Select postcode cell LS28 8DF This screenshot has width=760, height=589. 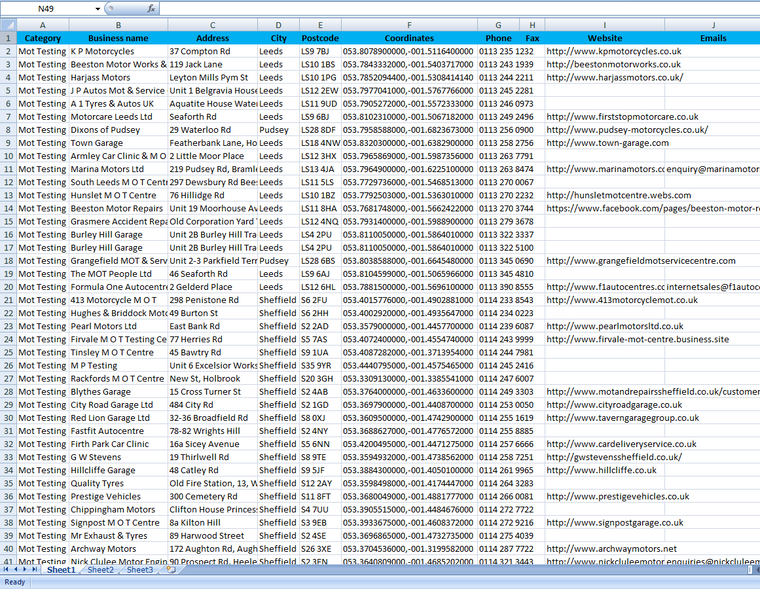320,130
